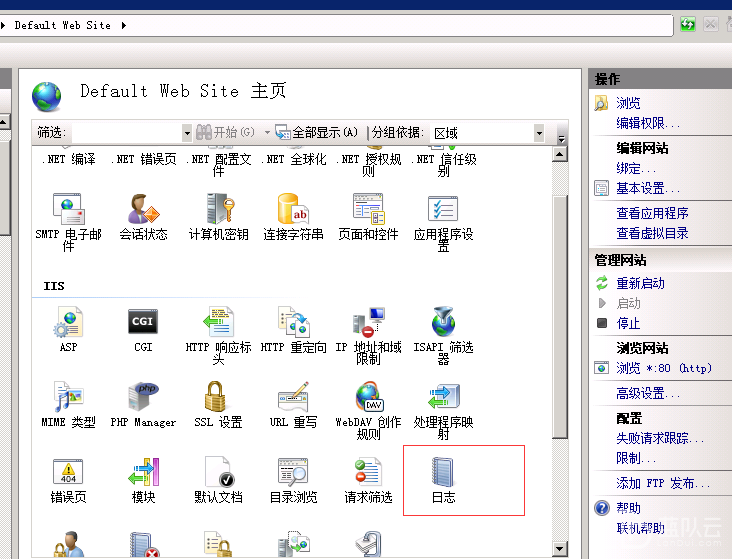Screen dimensions: 732x559
Task: Open the 高级设置... link
Action: click(648, 393)
